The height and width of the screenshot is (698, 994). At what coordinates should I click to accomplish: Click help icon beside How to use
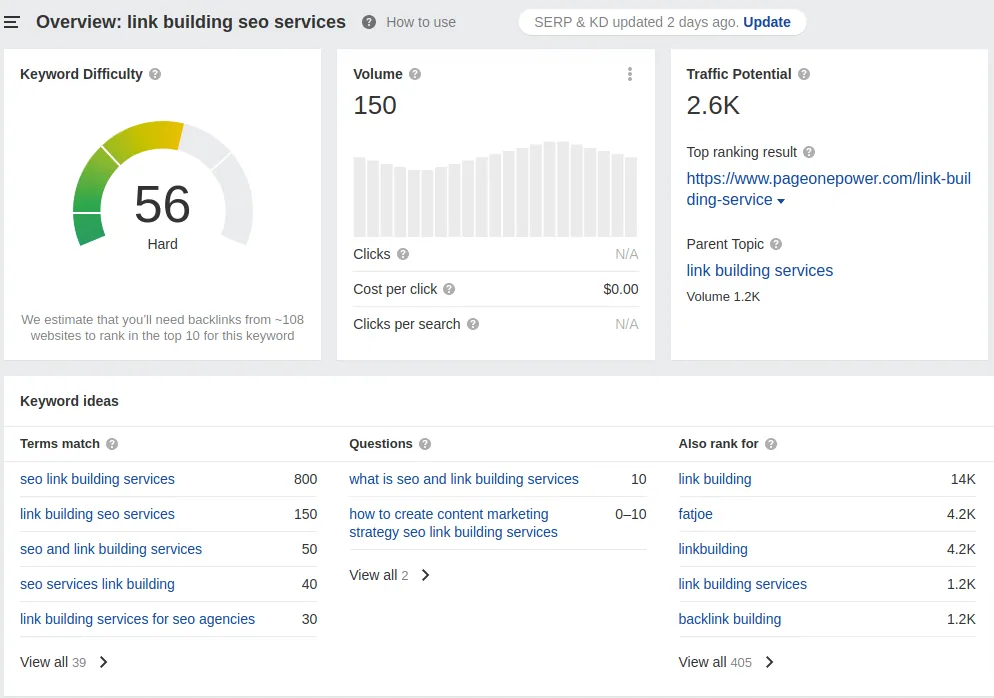(x=369, y=22)
